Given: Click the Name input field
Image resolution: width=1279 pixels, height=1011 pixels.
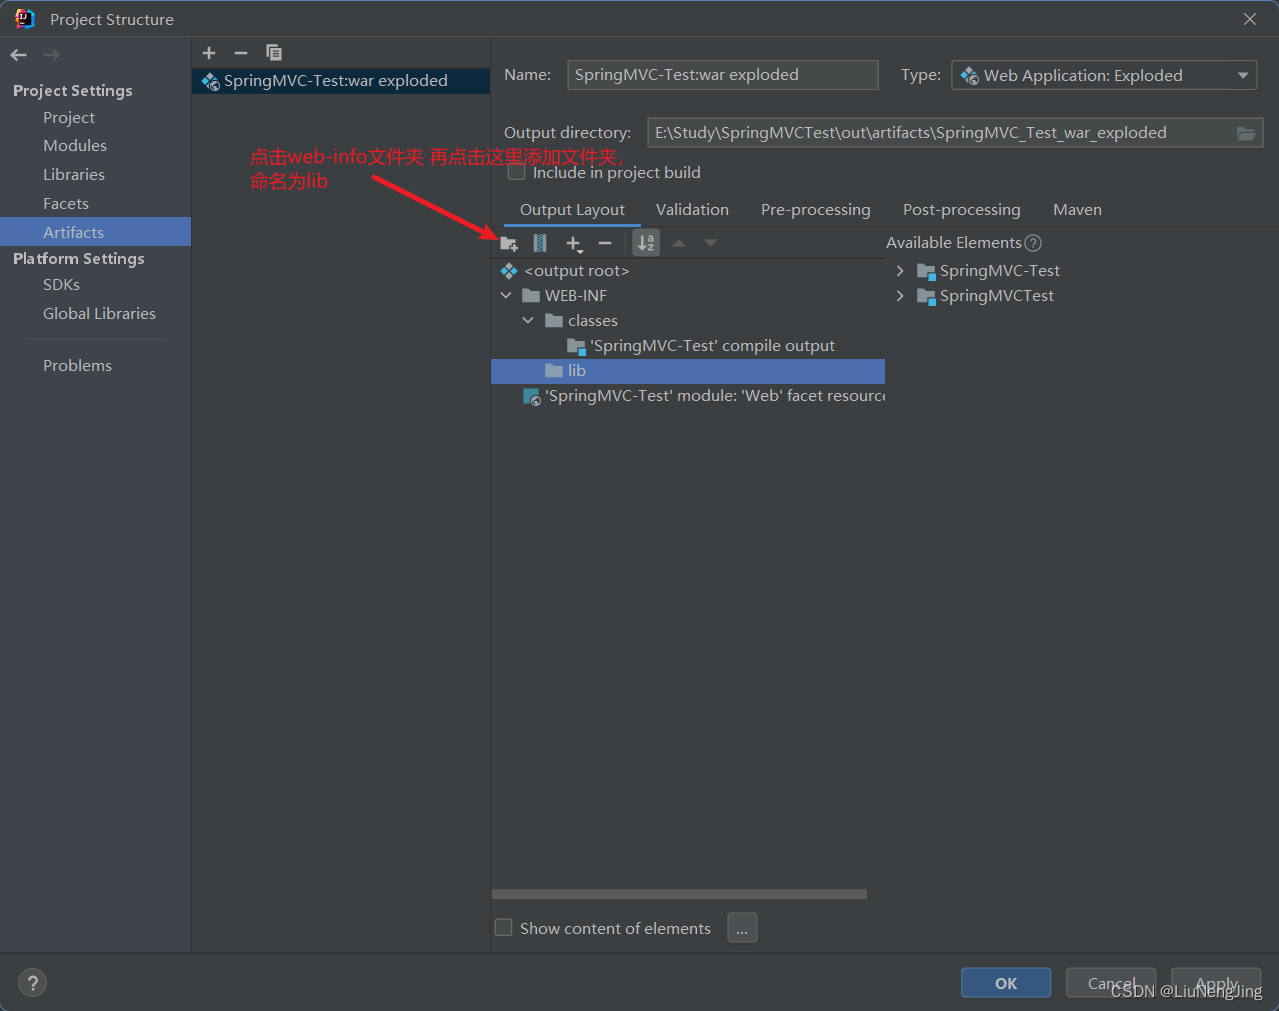Looking at the screenshot, I should pos(722,75).
